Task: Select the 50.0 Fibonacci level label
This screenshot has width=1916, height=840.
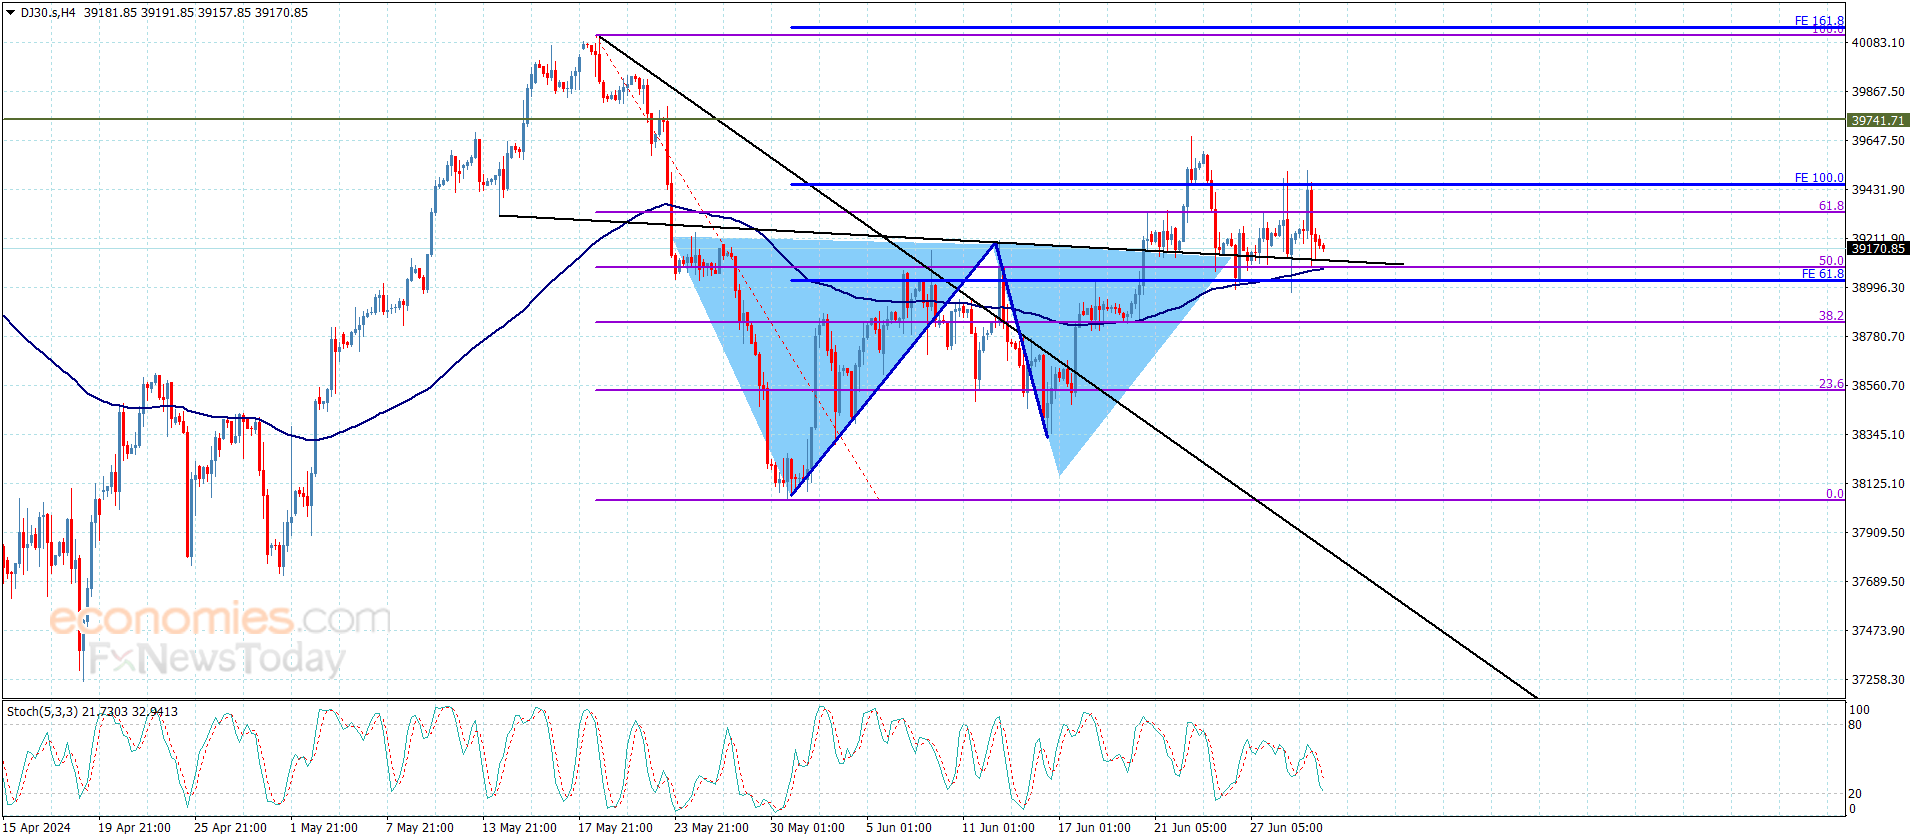Action: click(x=1831, y=261)
